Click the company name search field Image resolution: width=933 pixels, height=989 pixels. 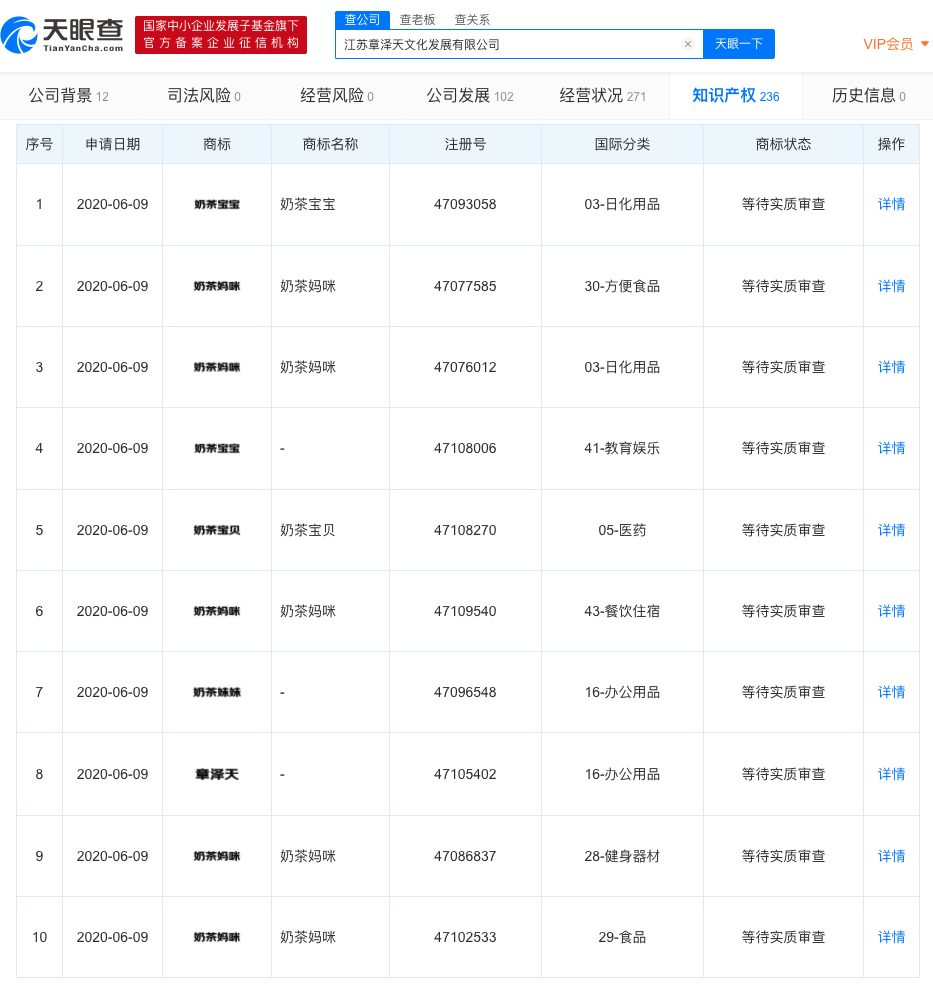510,44
